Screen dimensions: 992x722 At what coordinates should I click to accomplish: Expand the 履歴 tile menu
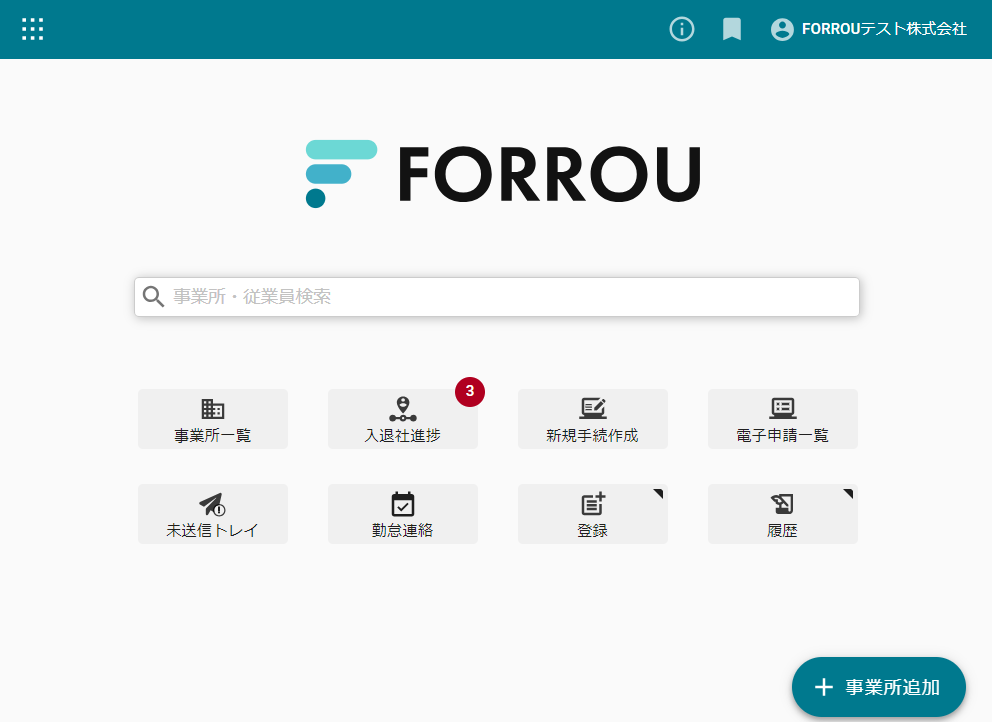[x=783, y=514]
